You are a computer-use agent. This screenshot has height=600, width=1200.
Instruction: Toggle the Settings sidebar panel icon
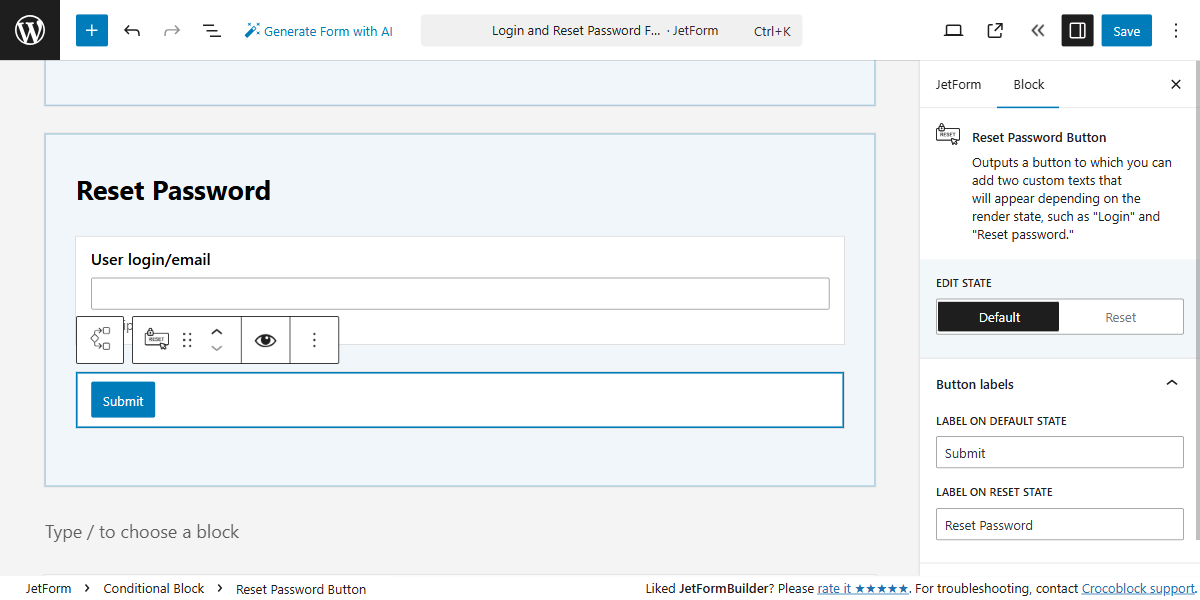[1077, 30]
